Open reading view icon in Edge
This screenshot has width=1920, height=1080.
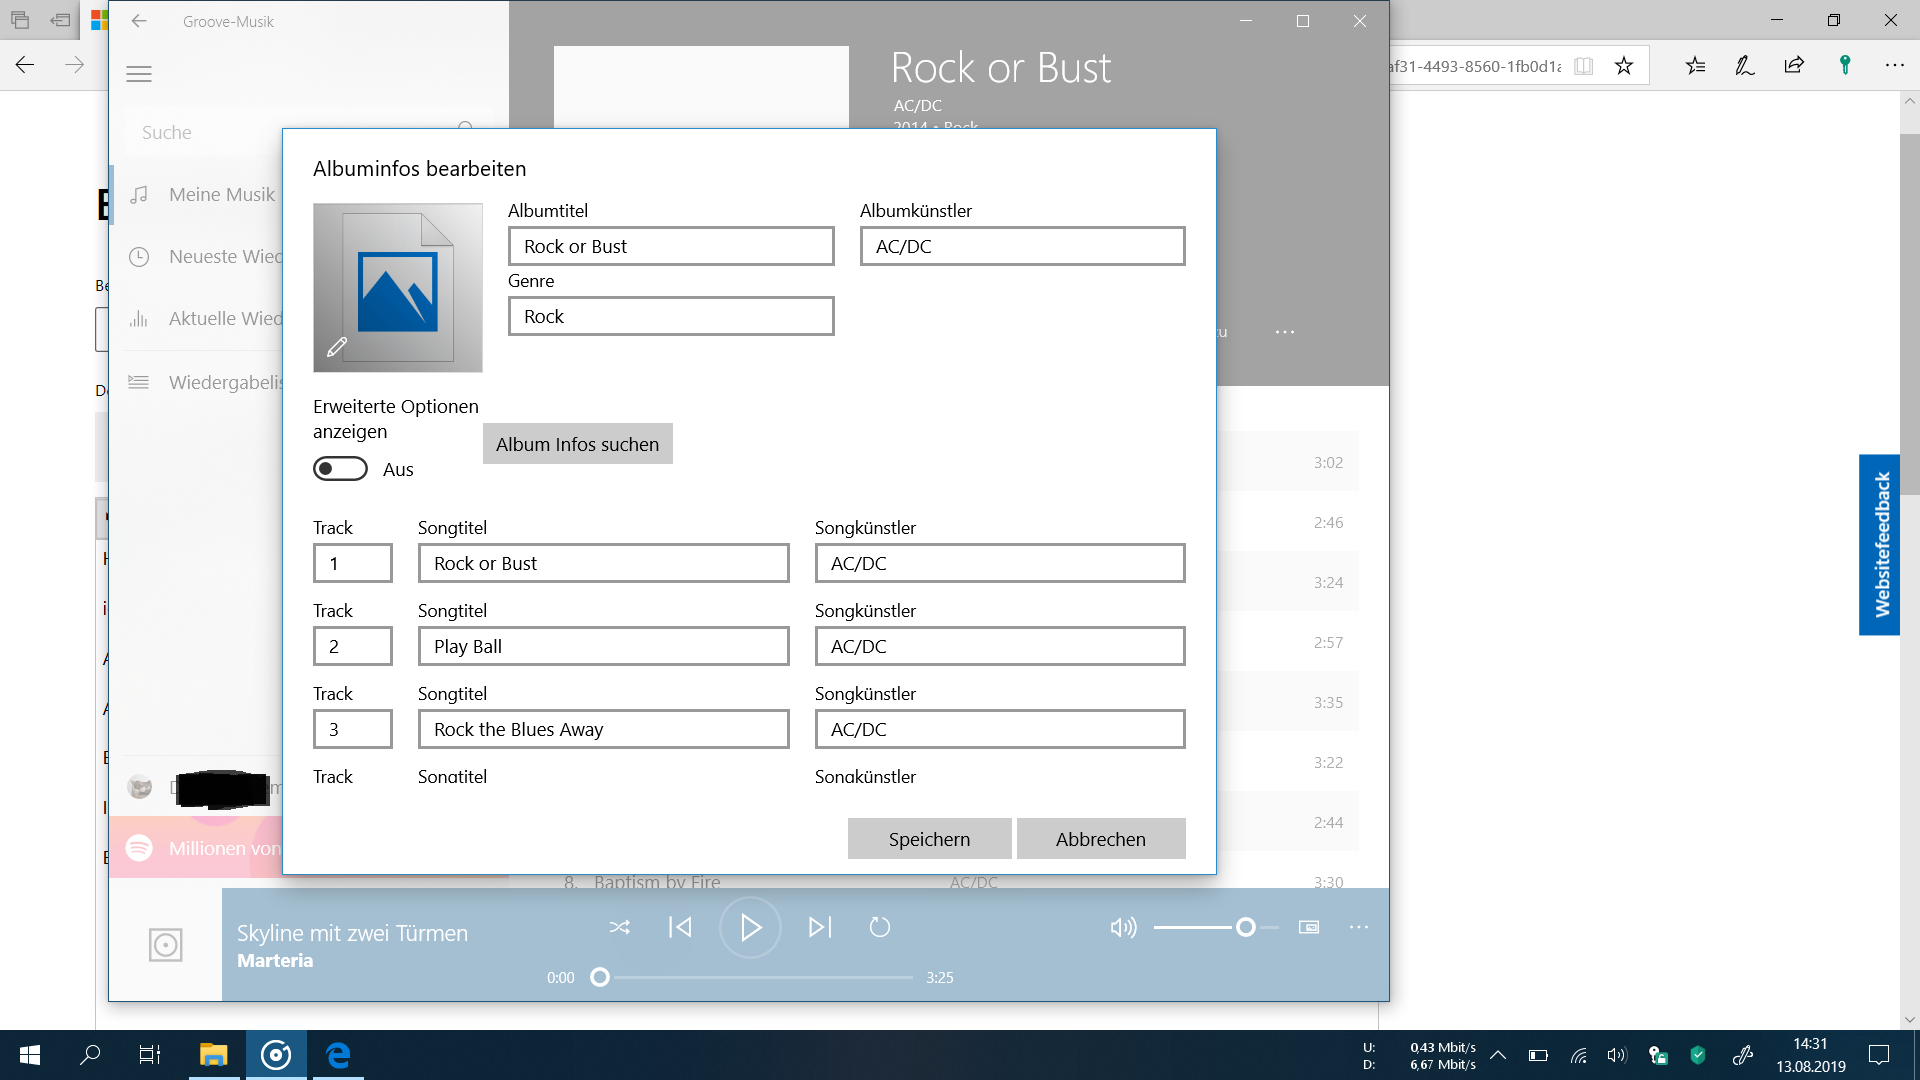(x=1583, y=66)
